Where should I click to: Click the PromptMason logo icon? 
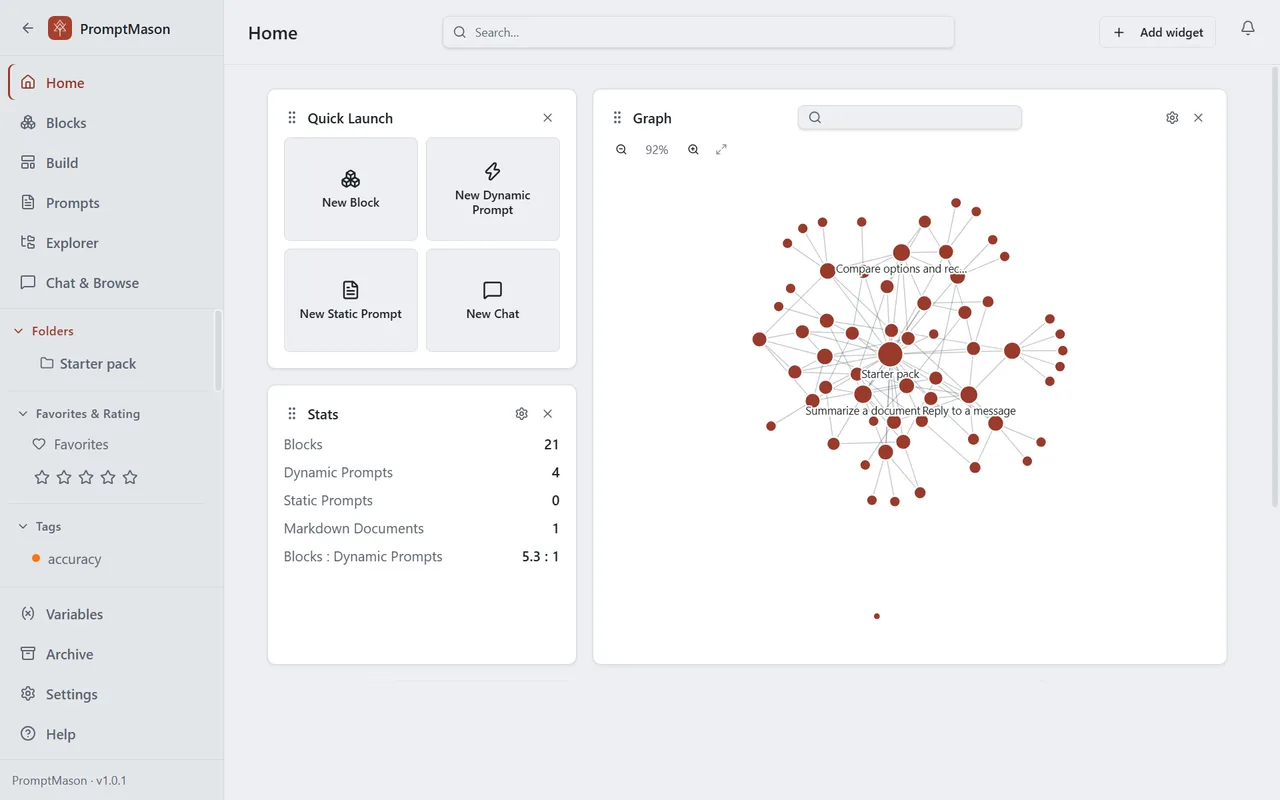[x=60, y=28]
